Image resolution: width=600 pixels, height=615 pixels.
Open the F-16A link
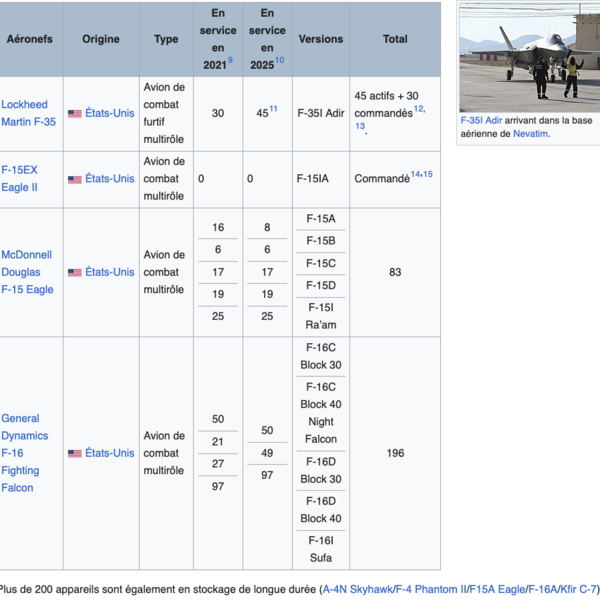[543, 590]
